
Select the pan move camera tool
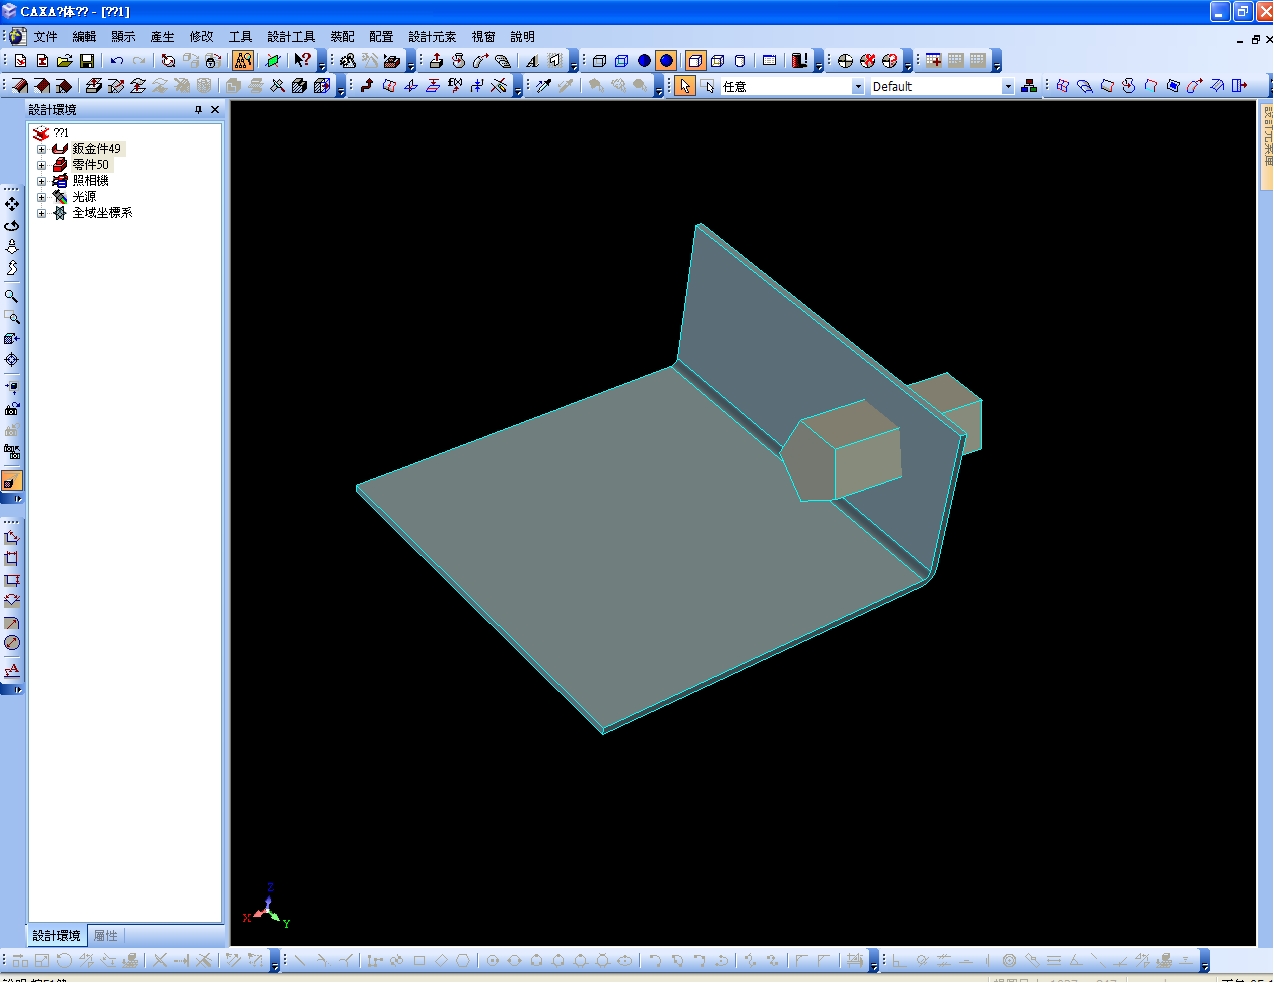click(12, 204)
